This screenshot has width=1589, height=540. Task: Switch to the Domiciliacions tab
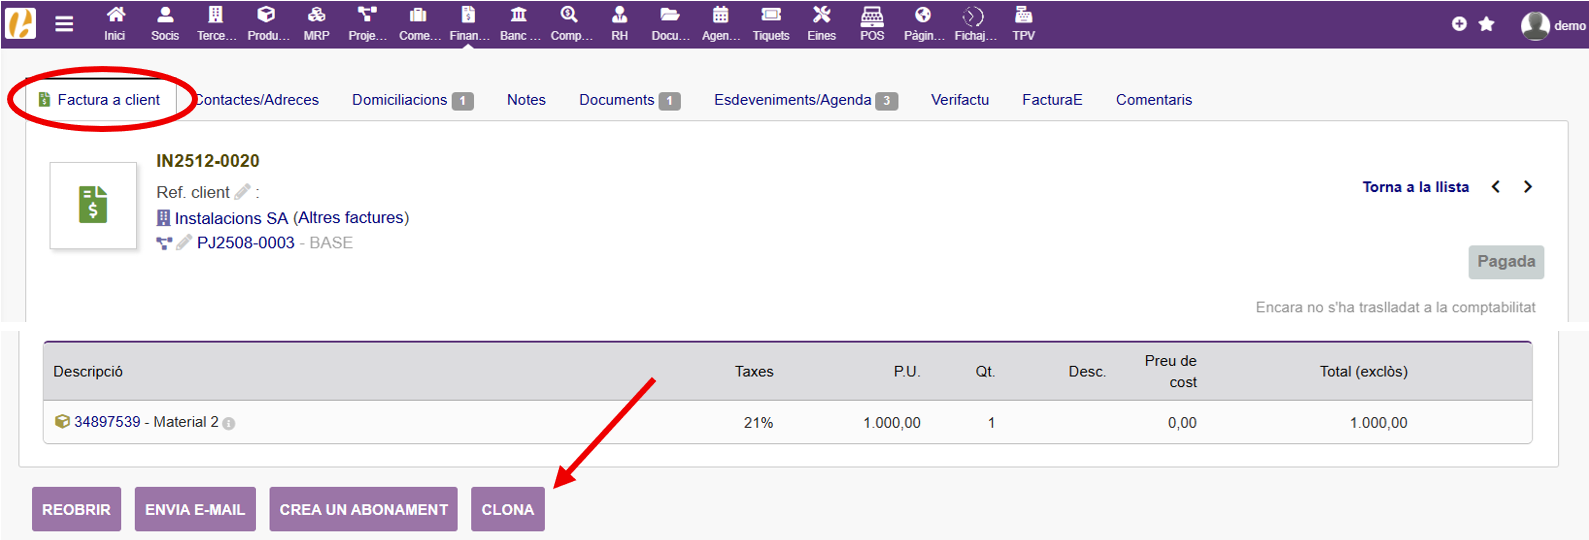click(400, 100)
